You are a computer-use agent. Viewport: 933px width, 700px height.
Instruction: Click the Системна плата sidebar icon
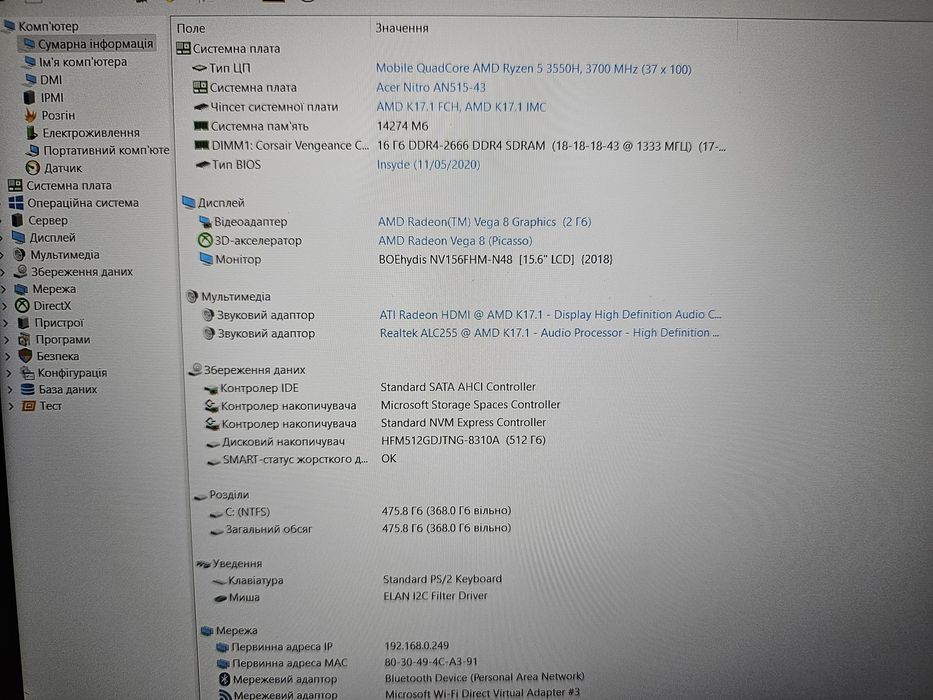[x=15, y=185]
